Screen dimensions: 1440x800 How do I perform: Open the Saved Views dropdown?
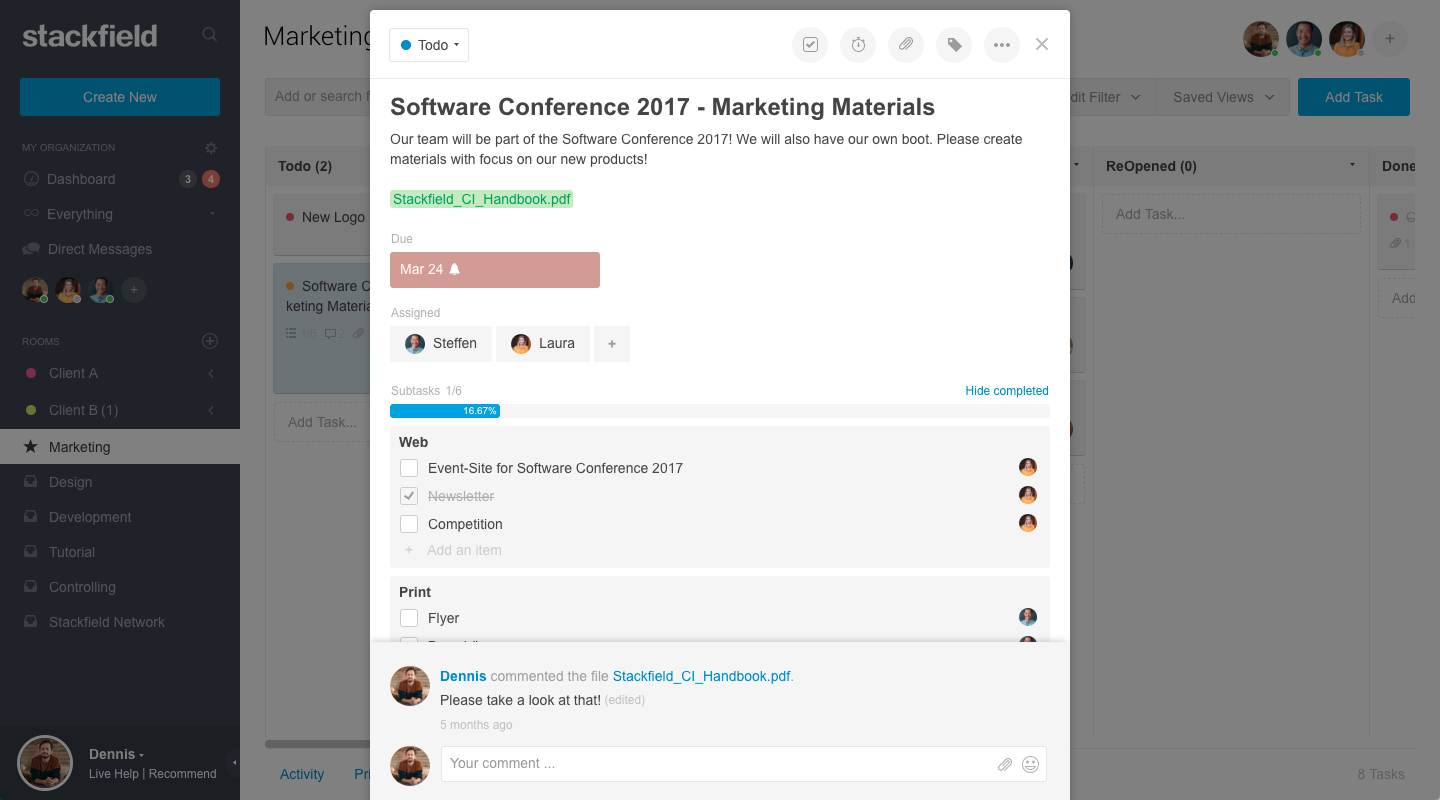point(1224,97)
